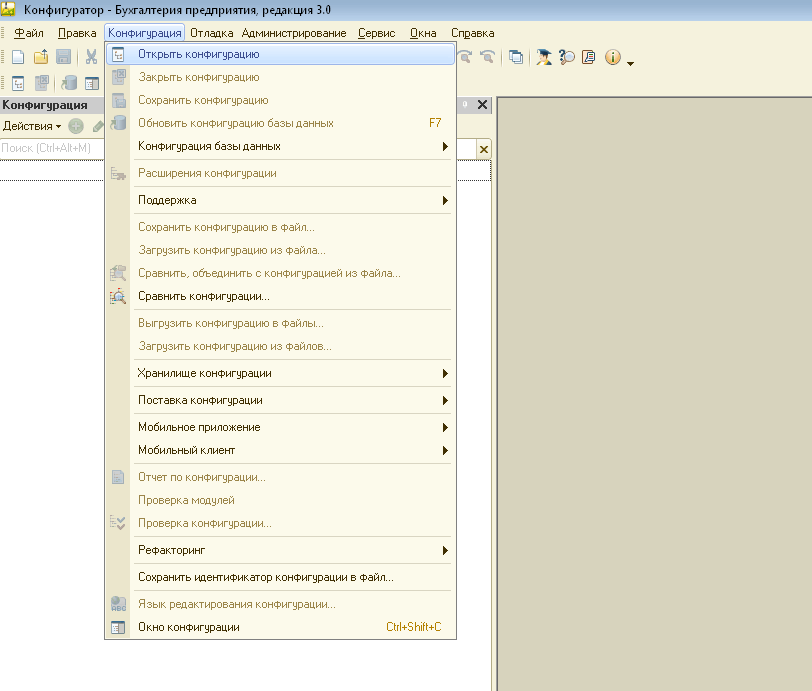Expand the Рефакторинг submenu arrow

coord(445,550)
